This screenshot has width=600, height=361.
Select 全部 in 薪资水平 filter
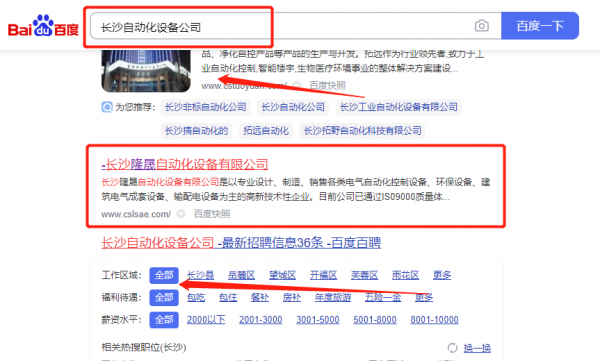pos(164,320)
